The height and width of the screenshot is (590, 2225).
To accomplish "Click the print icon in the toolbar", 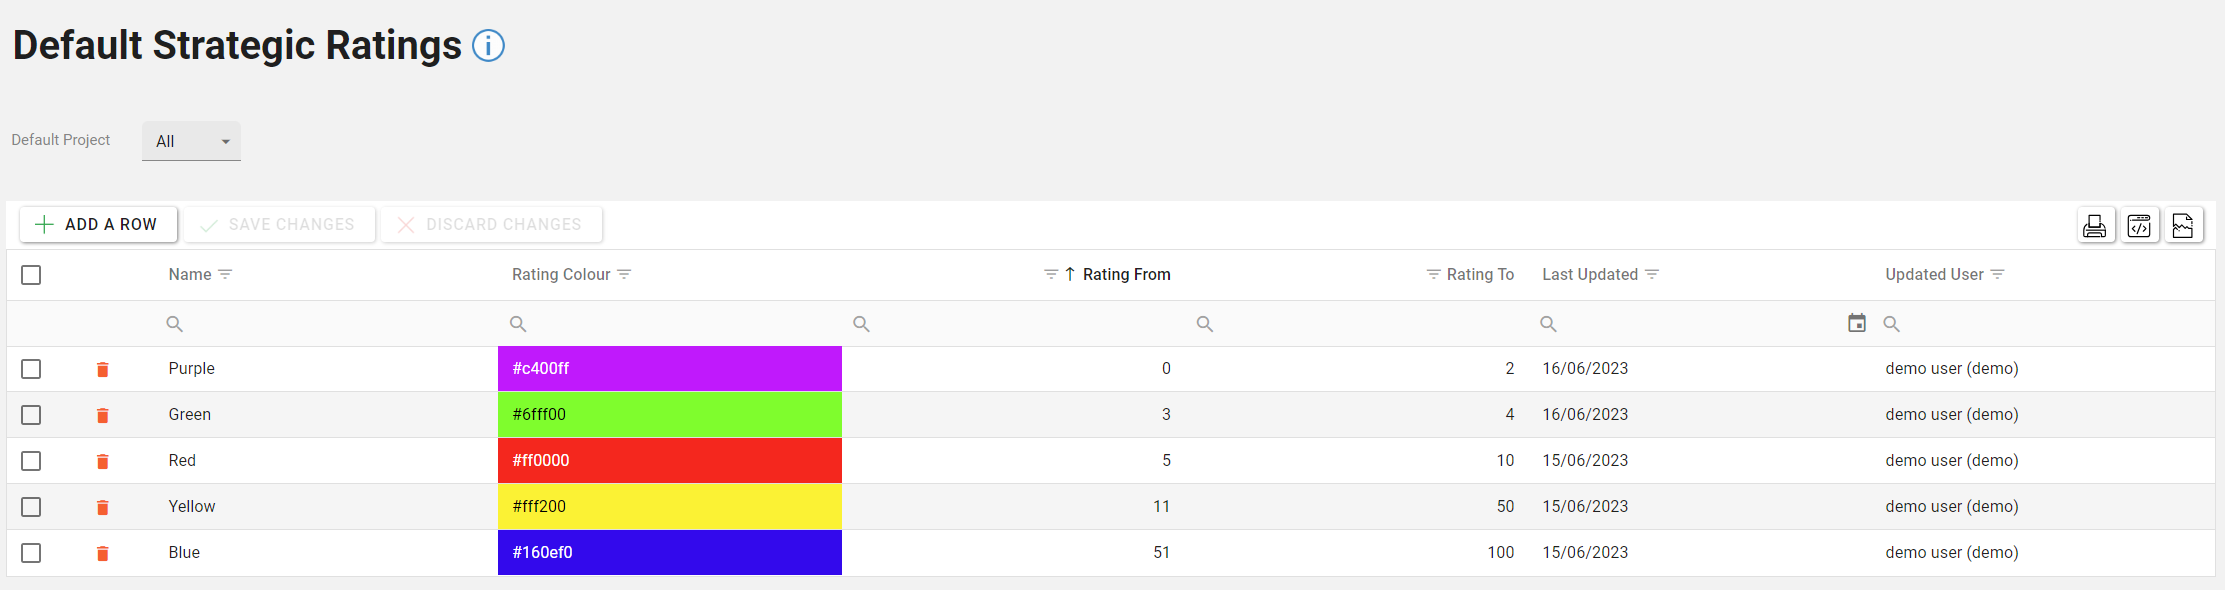I will [x=2094, y=226].
